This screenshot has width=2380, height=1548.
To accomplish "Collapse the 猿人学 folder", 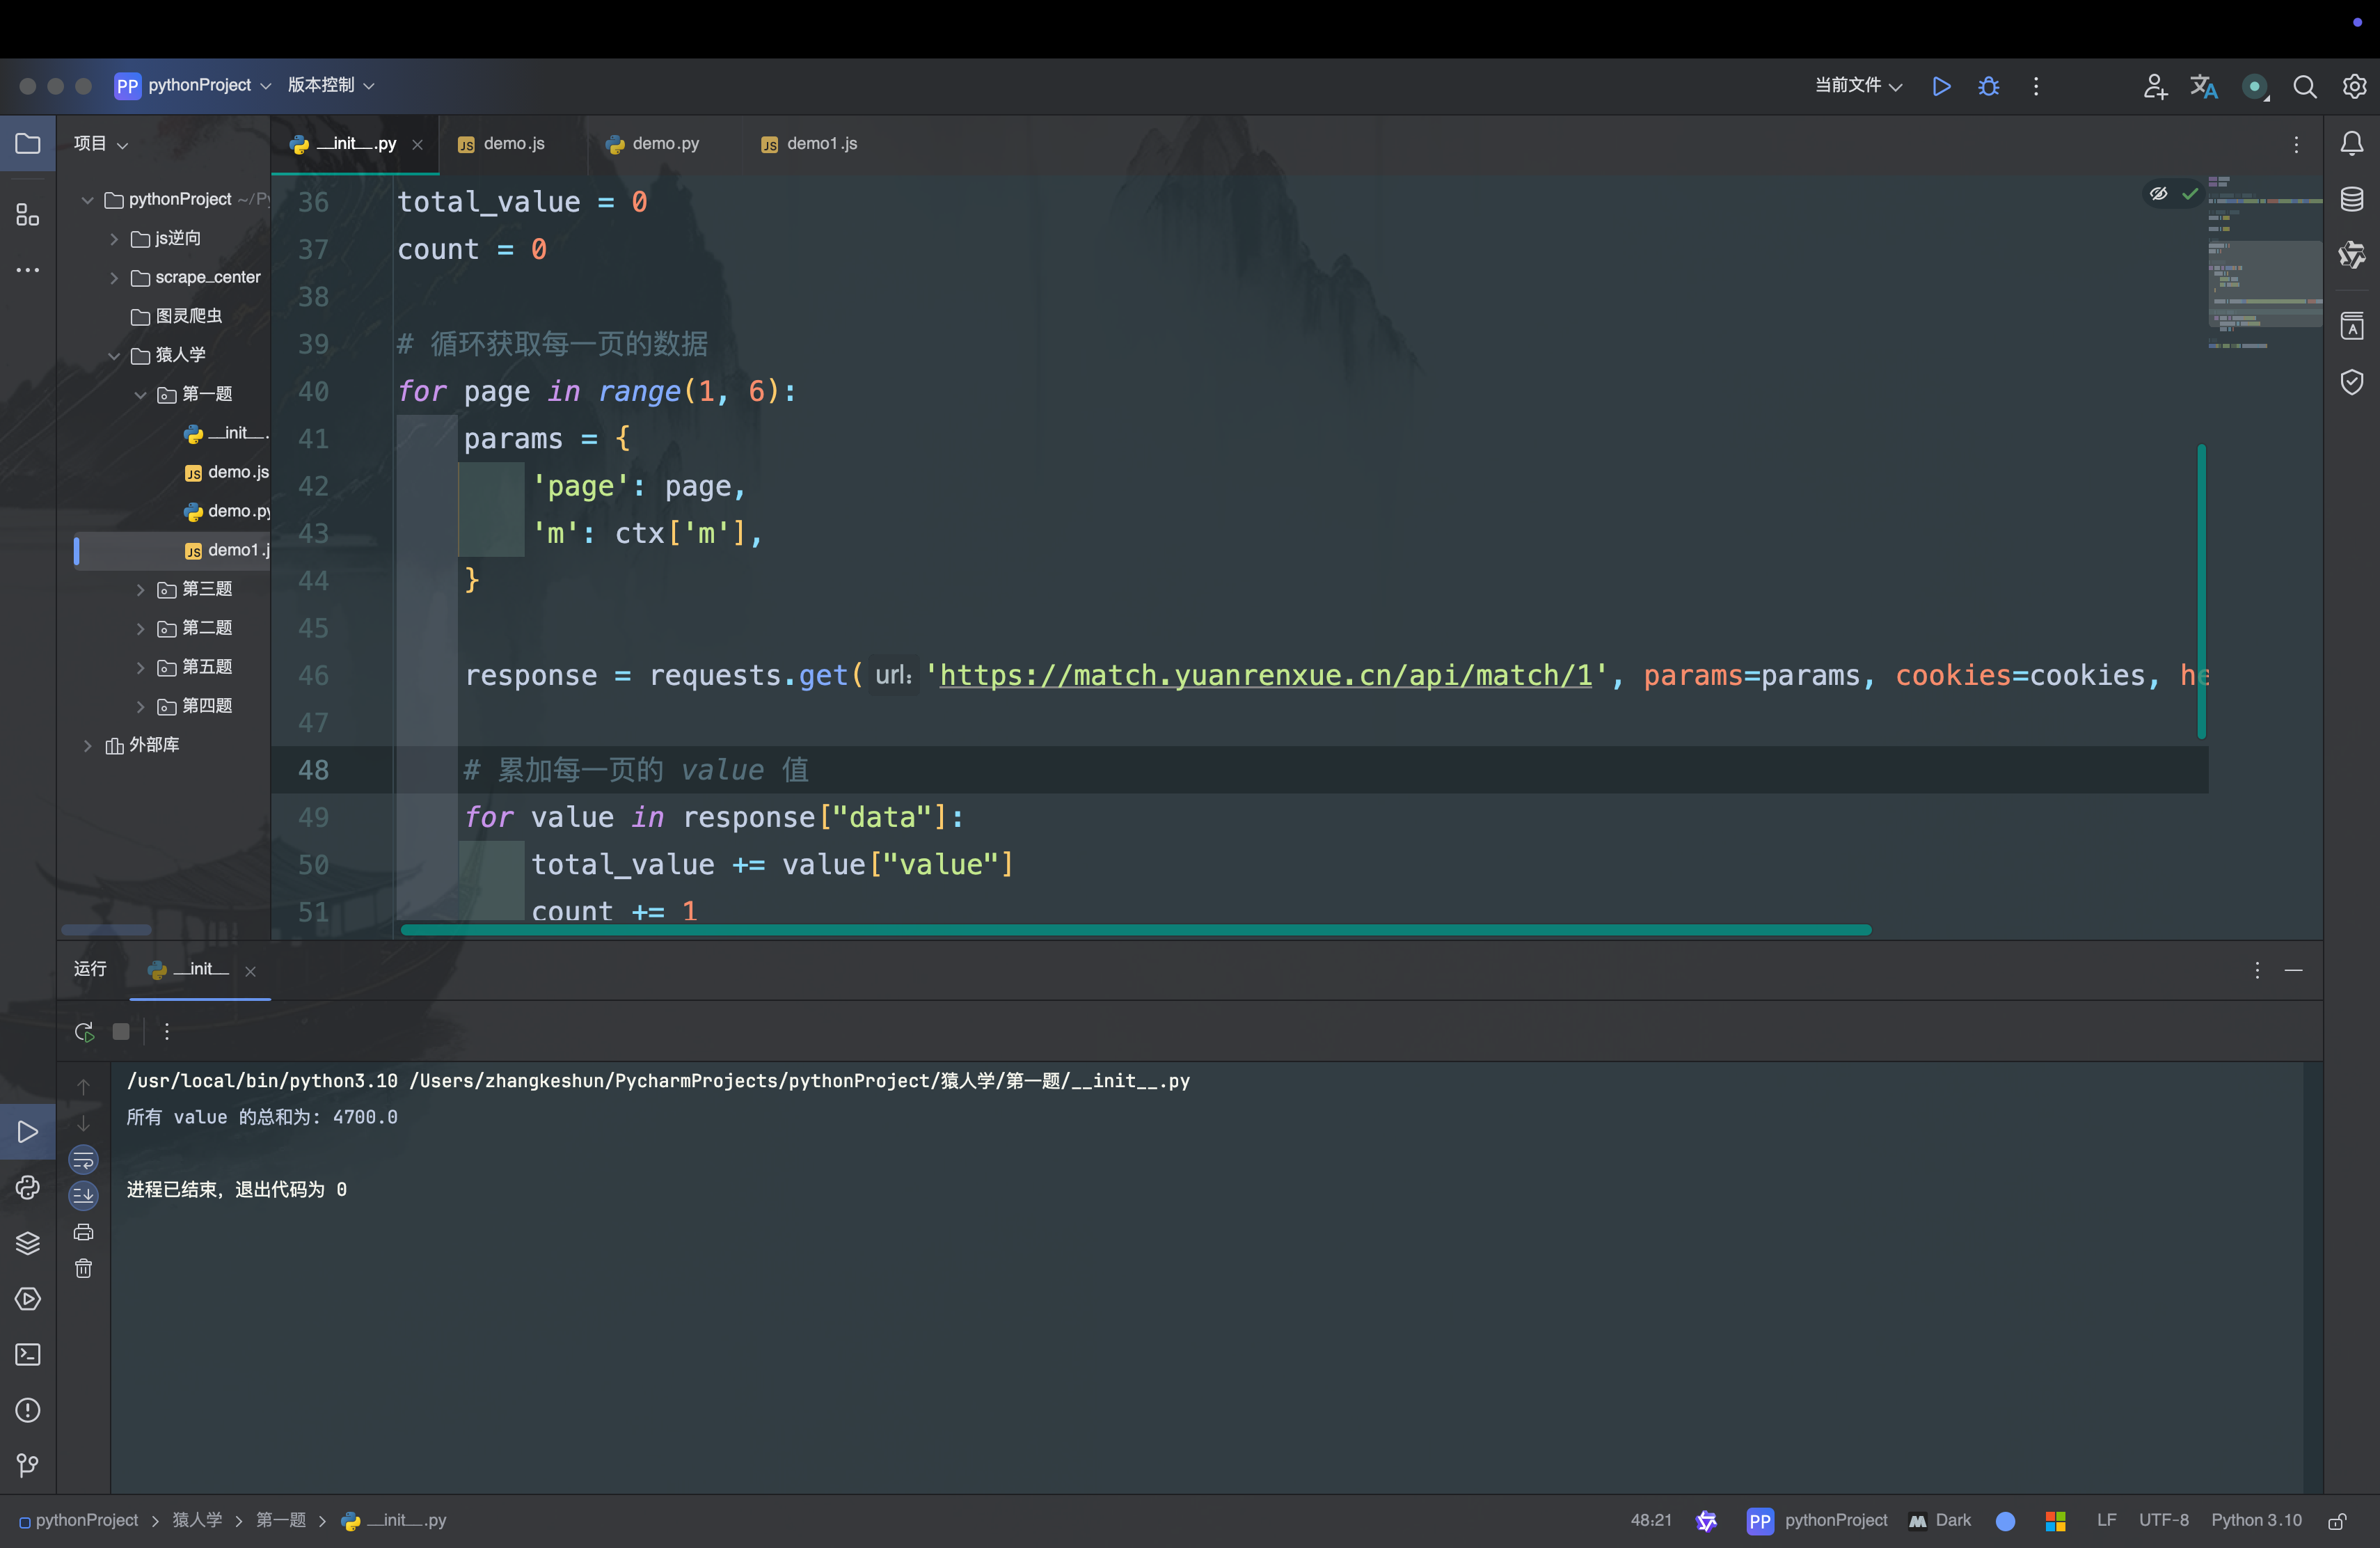I will click(114, 355).
